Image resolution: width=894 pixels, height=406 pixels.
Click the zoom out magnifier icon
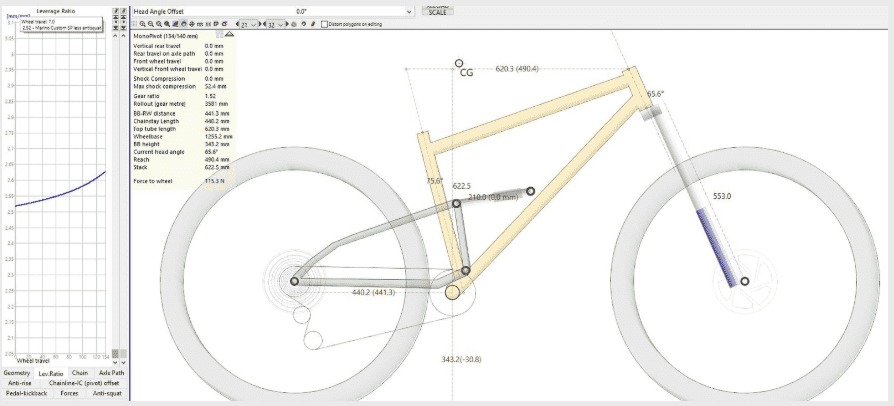point(151,24)
